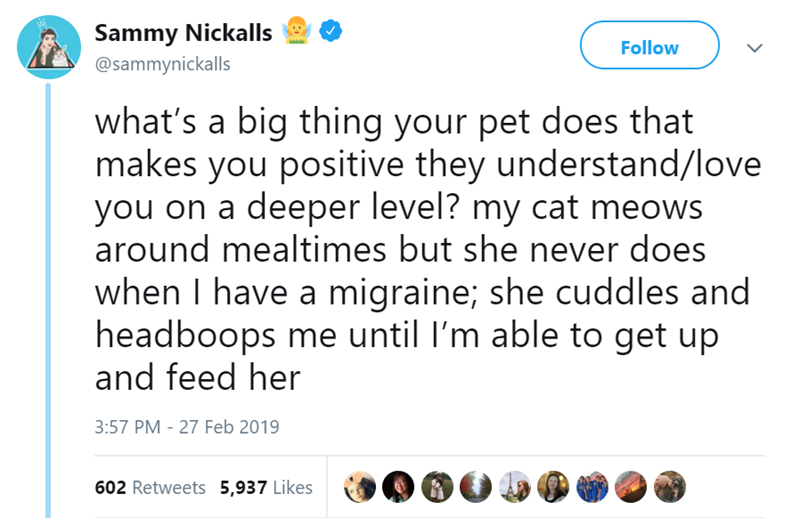This screenshot has height=518, width=800.
Task: Open the tweet options chevron menu
Action: 756,47
